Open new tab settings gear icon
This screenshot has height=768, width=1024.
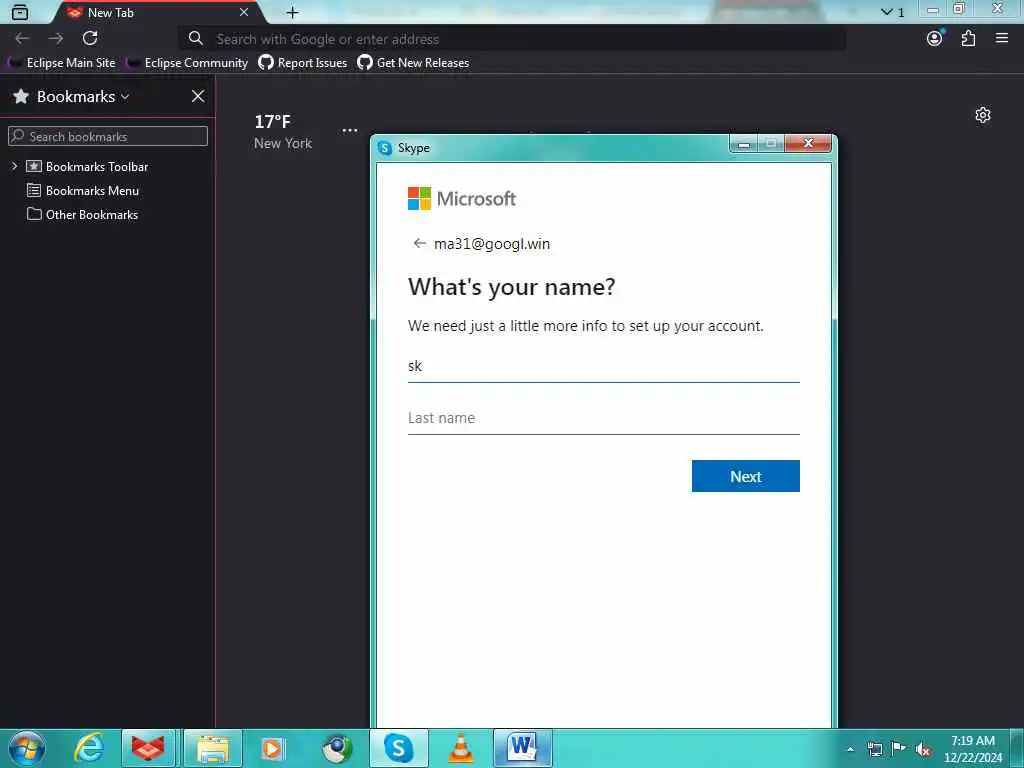[x=983, y=116]
